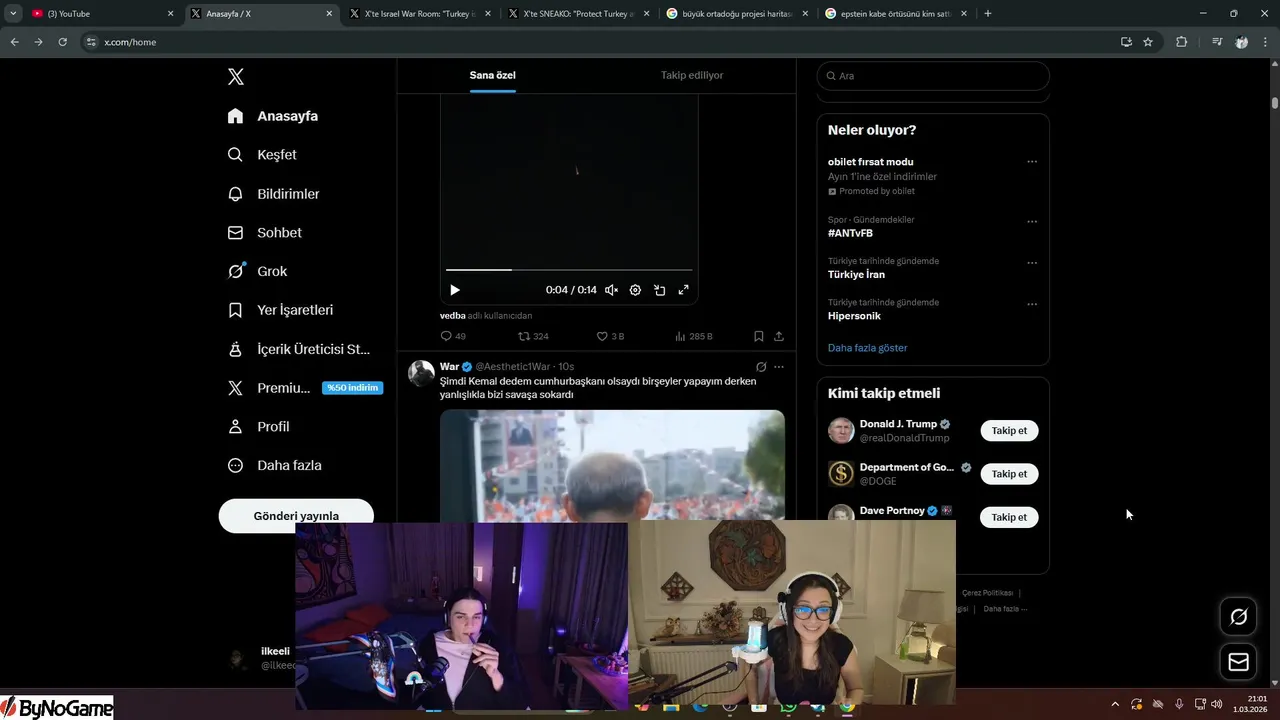
Task: Open War profile avatar
Action: click(422, 374)
